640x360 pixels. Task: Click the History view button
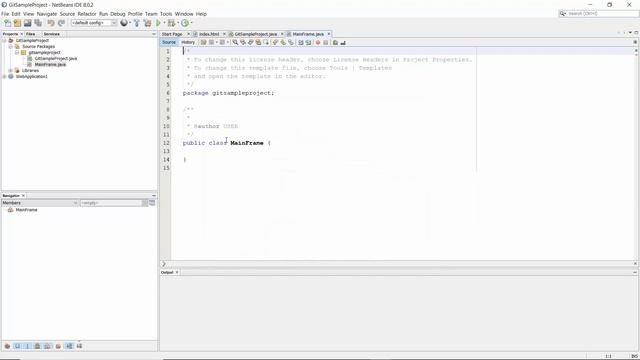(x=188, y=42)
